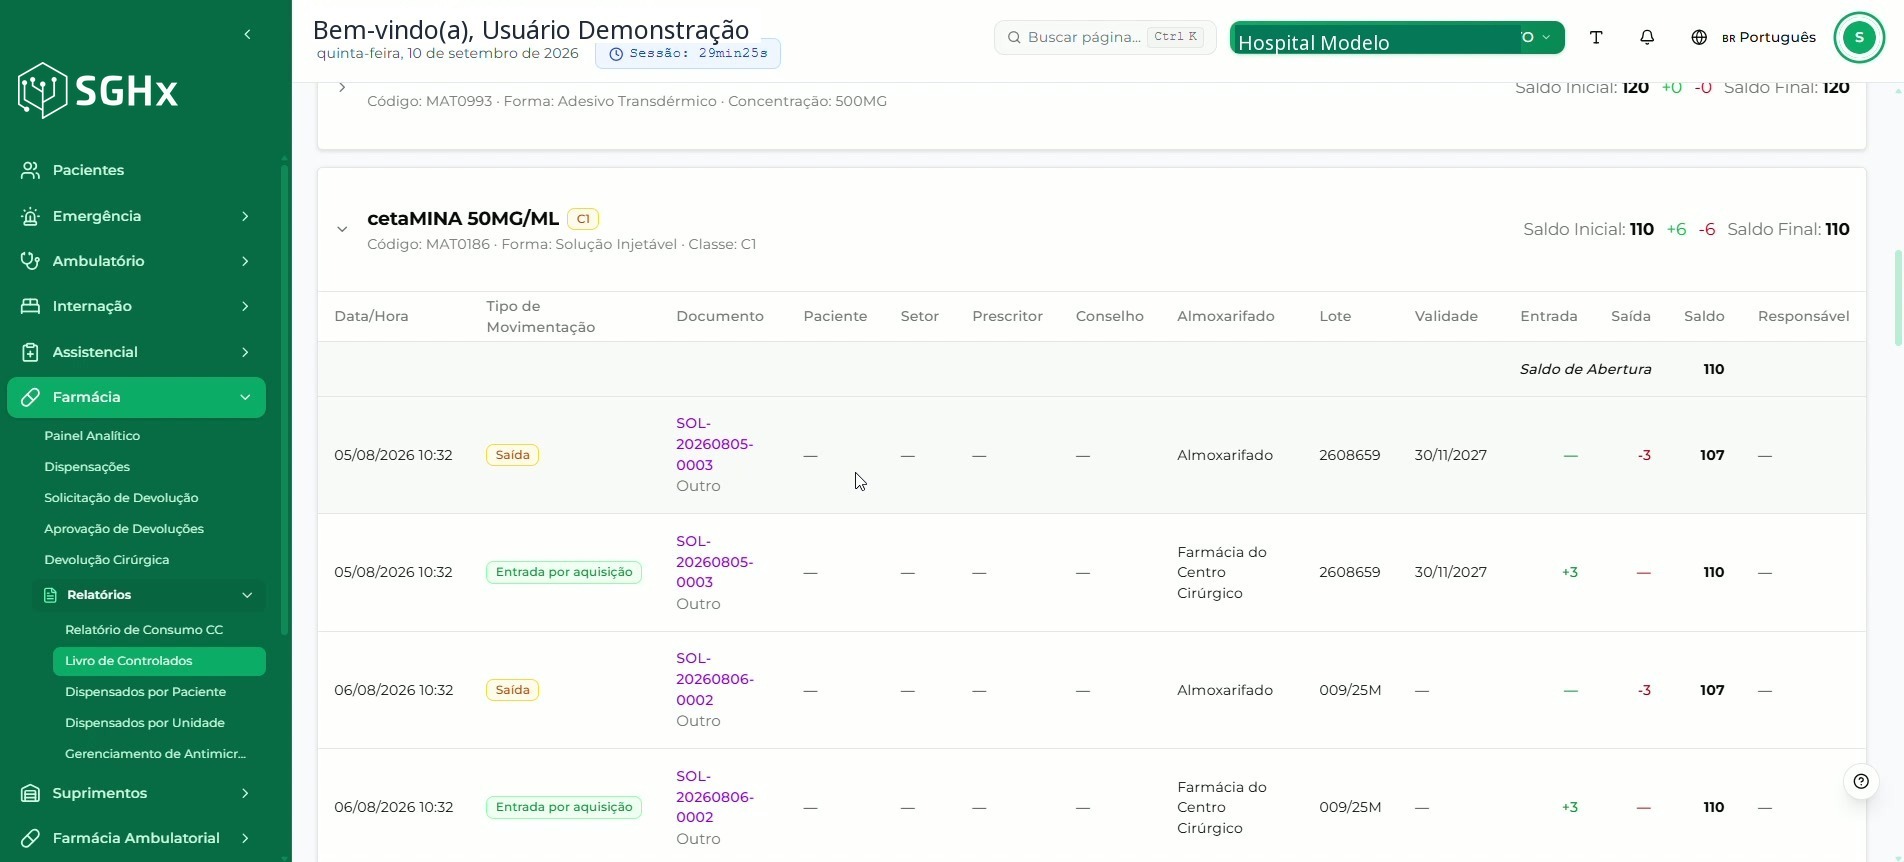Open Relatório de Consumo CC

[x=144, y=630]
